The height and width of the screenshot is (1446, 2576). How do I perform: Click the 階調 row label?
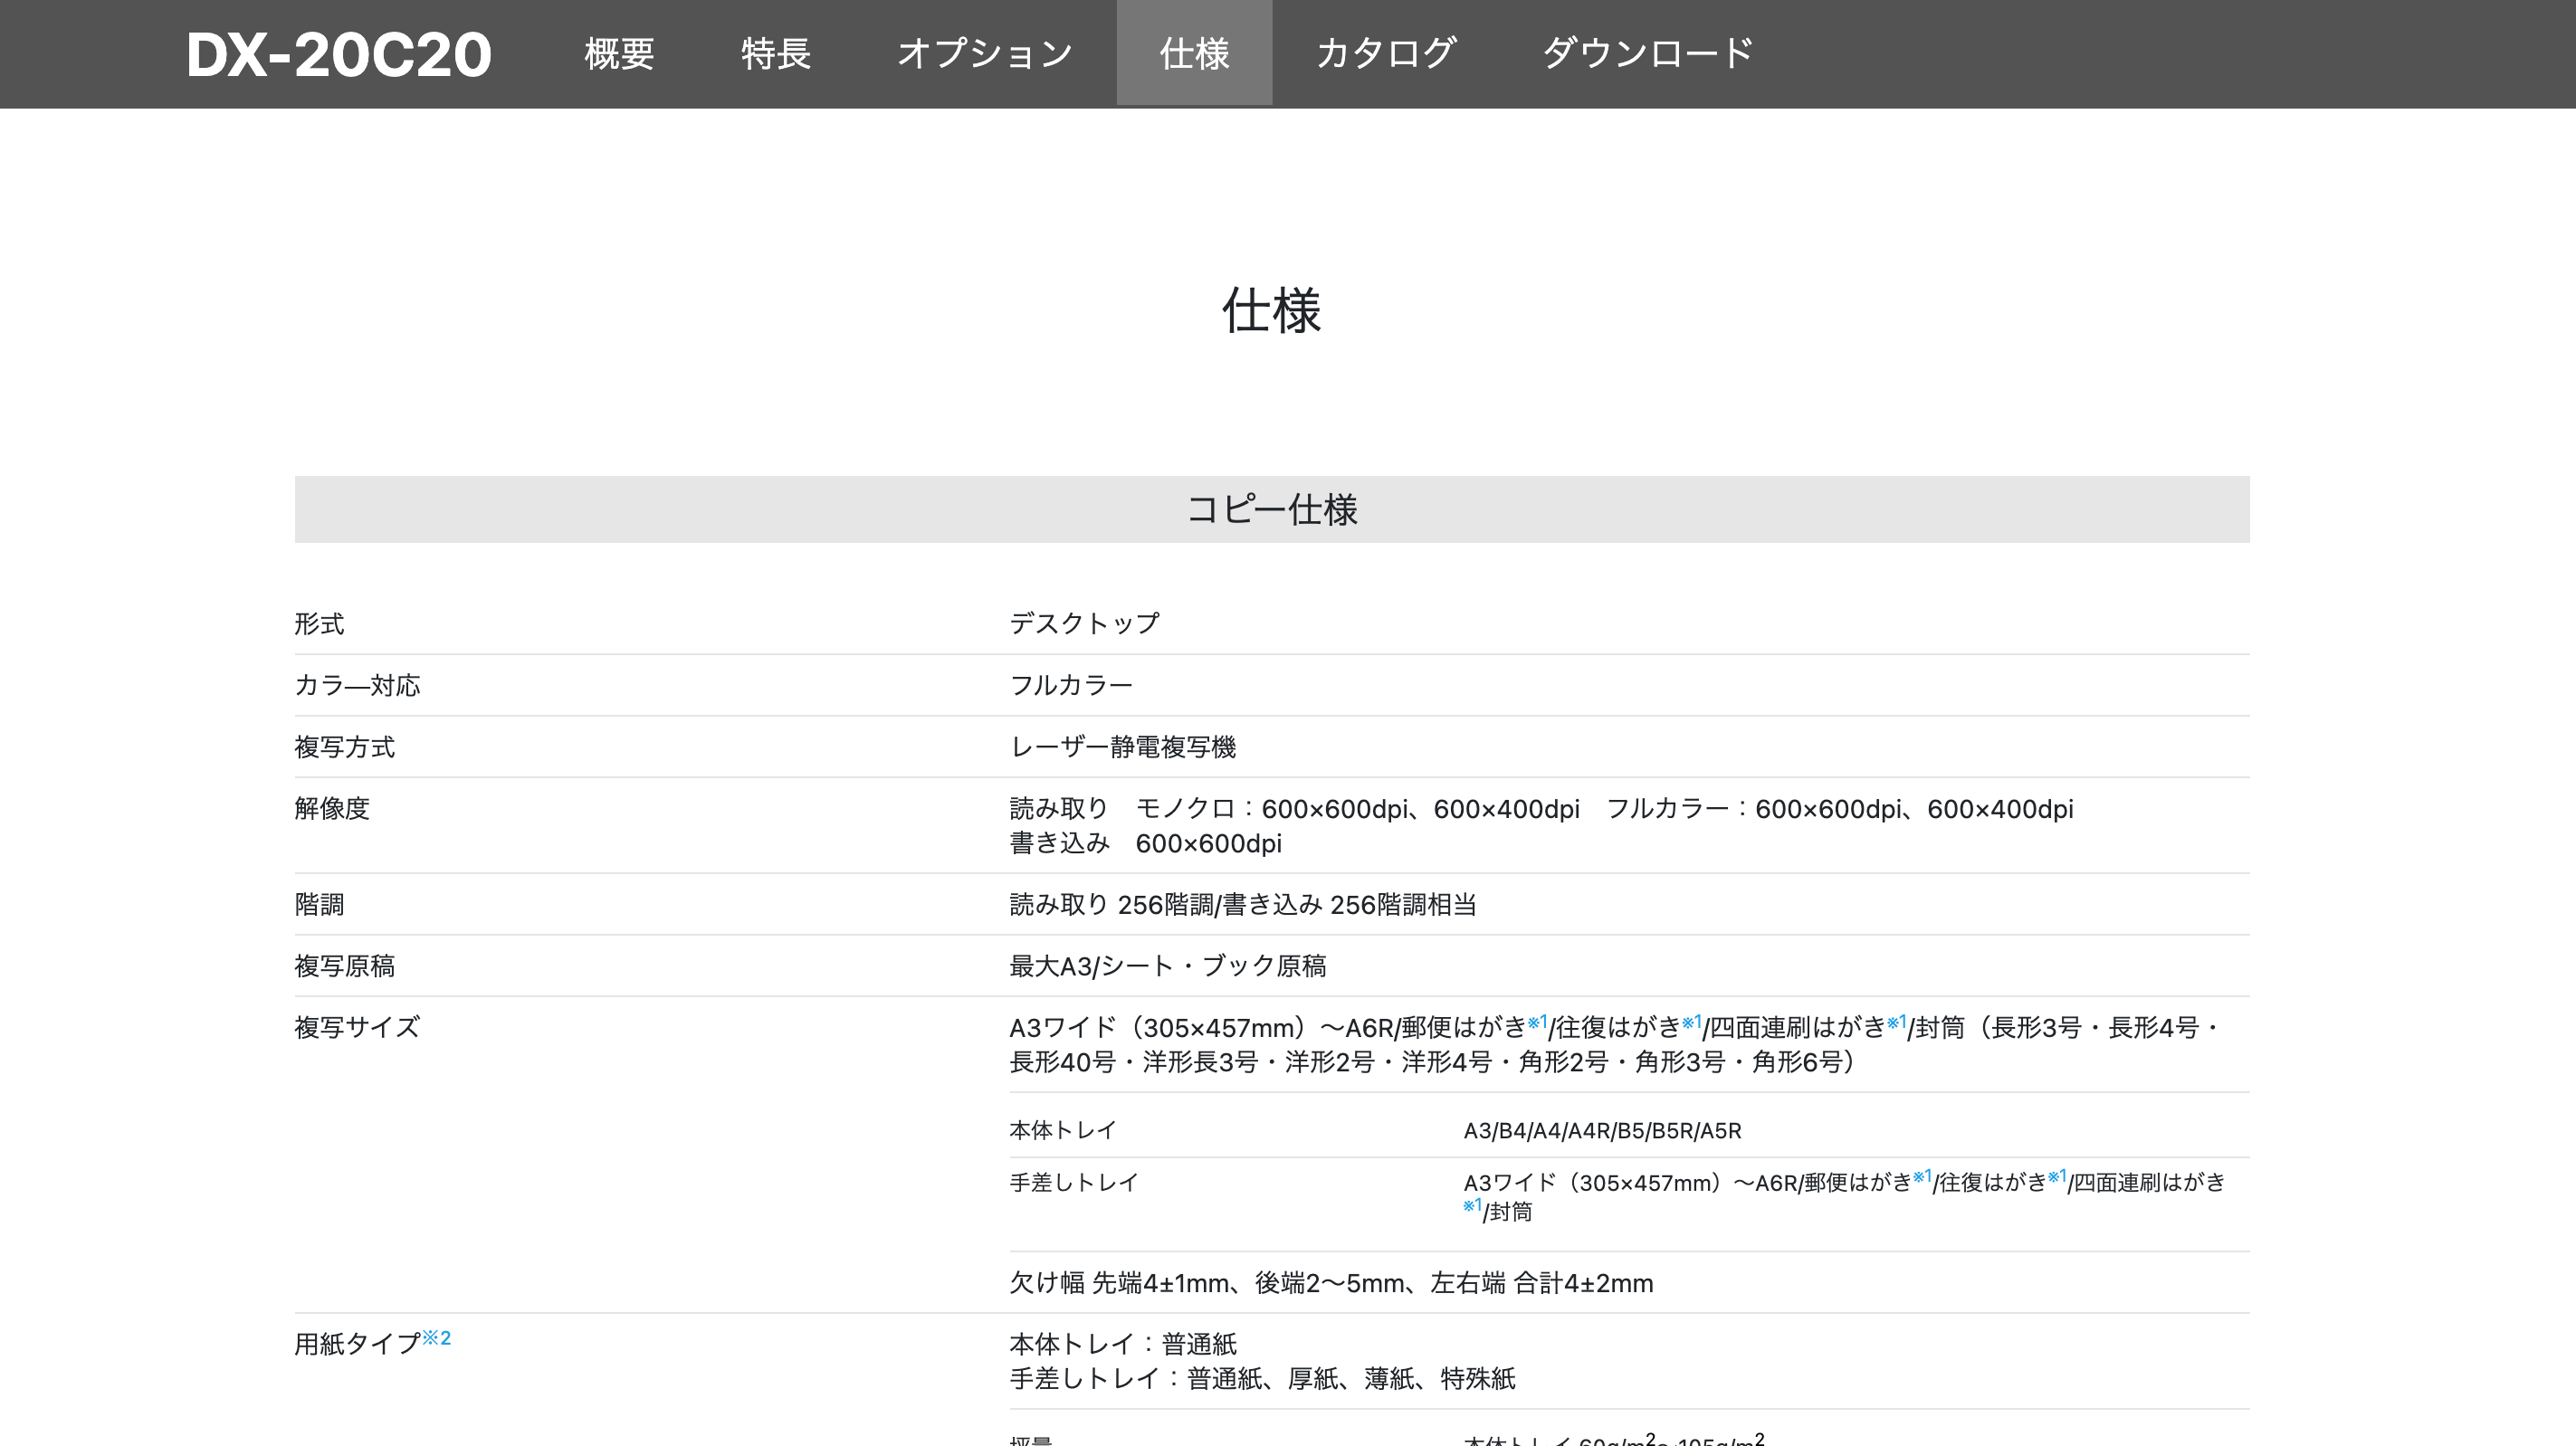pos(319,904)
